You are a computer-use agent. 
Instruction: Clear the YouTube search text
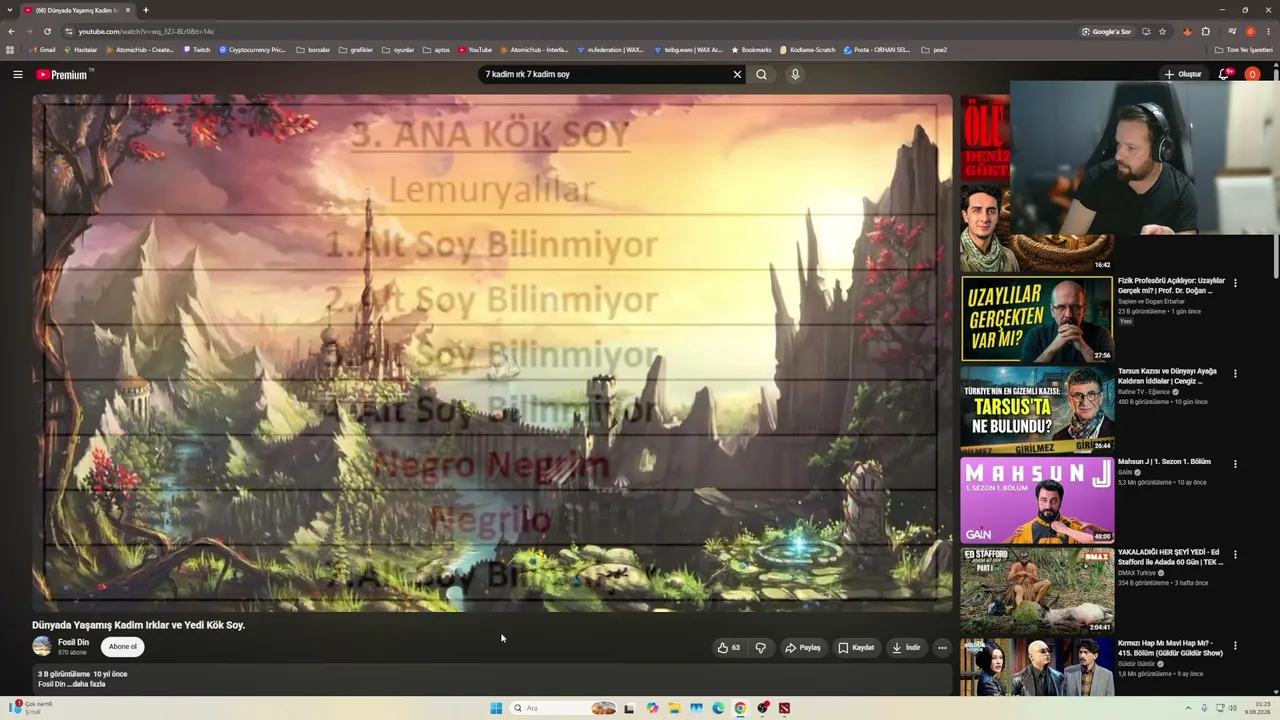[x=737, y=74]
